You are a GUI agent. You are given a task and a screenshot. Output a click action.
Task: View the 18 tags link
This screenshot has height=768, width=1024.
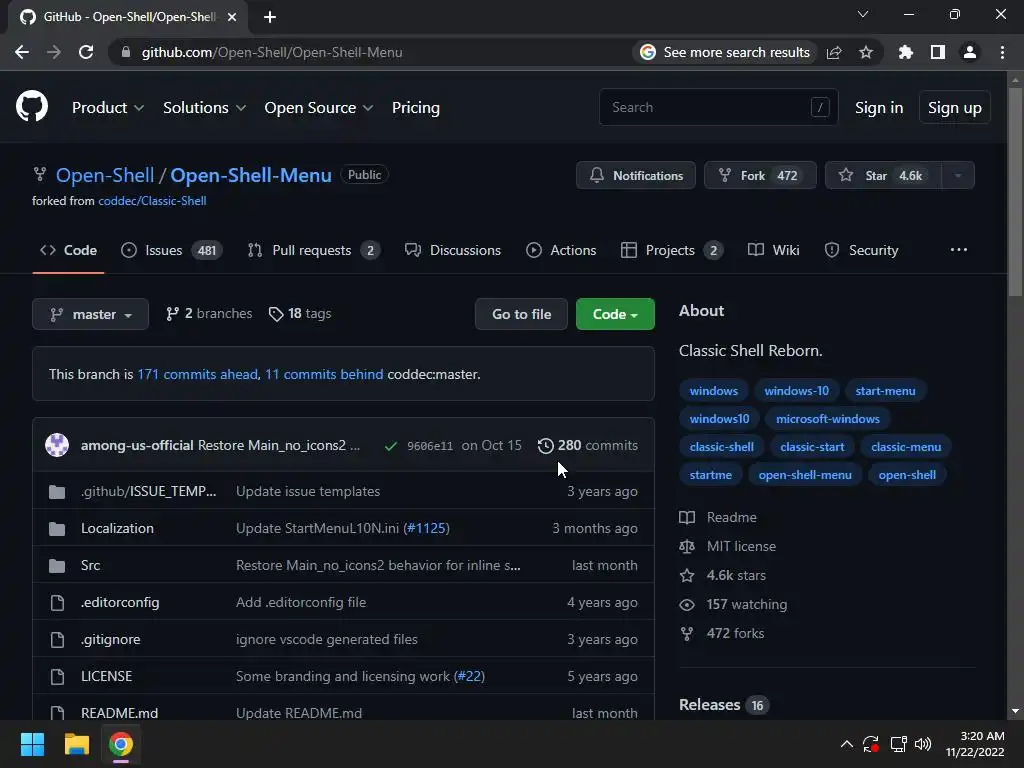point(300,313)
